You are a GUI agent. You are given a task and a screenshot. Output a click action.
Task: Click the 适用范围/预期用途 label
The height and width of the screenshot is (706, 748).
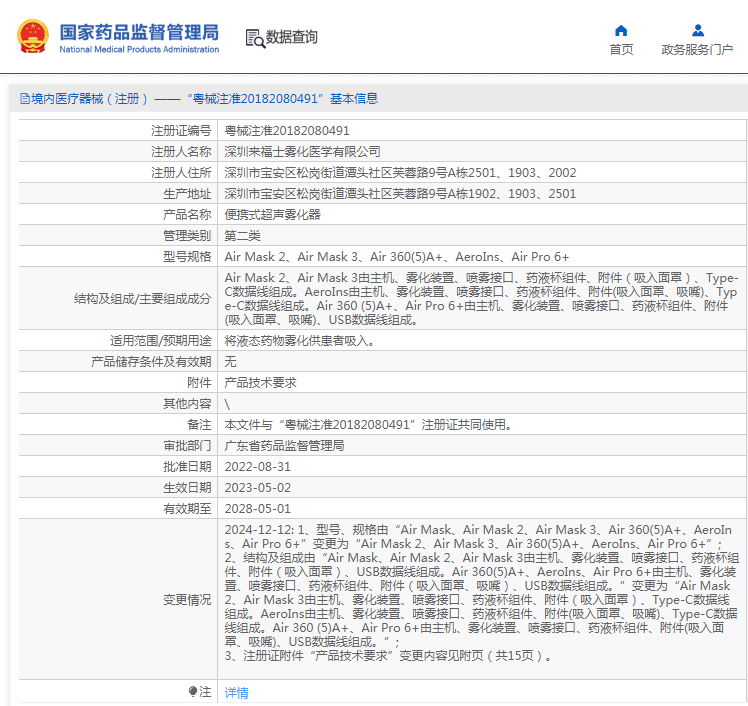tap(160, 341)
